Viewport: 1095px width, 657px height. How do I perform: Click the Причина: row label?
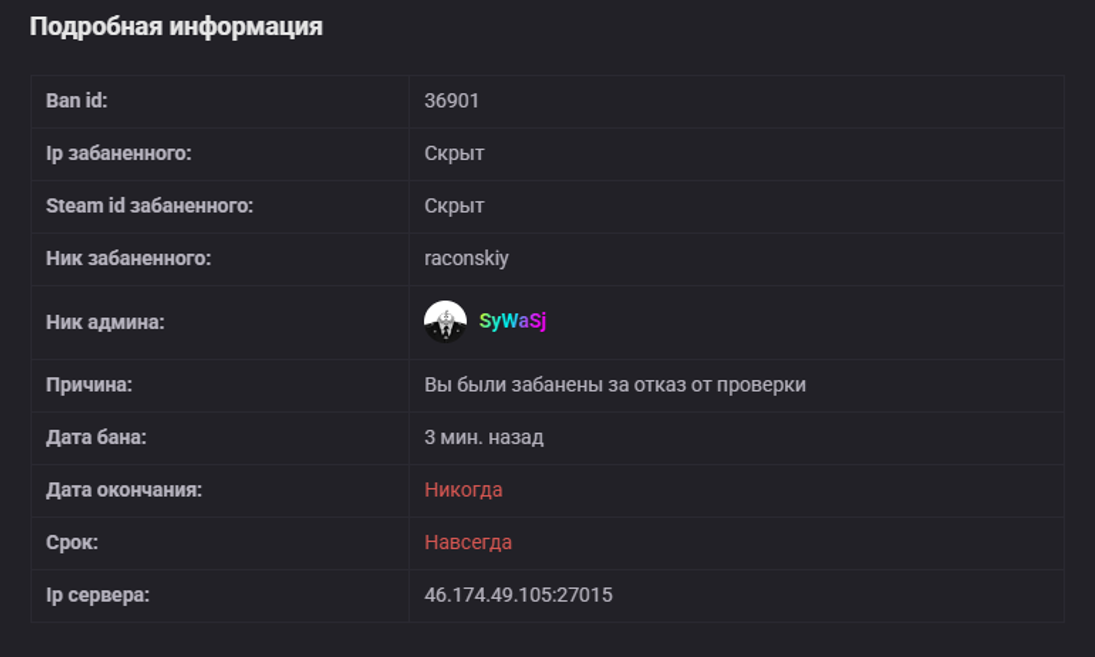(x=89, y=385)
